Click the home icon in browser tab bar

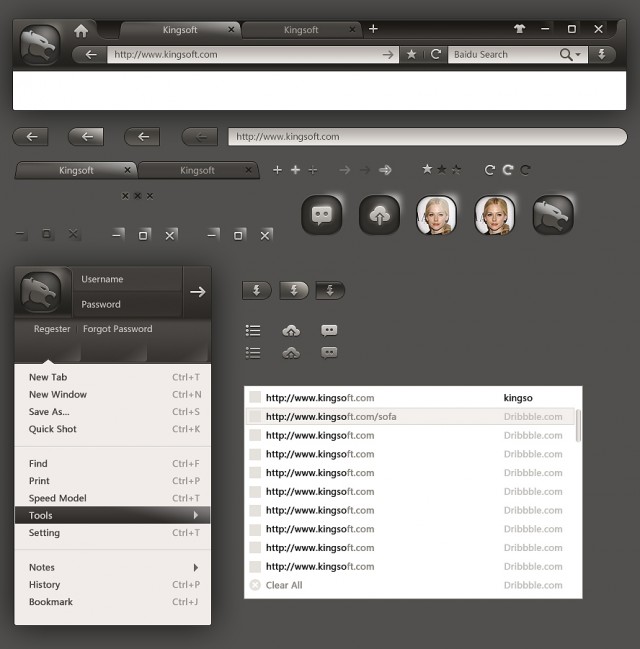81,31
